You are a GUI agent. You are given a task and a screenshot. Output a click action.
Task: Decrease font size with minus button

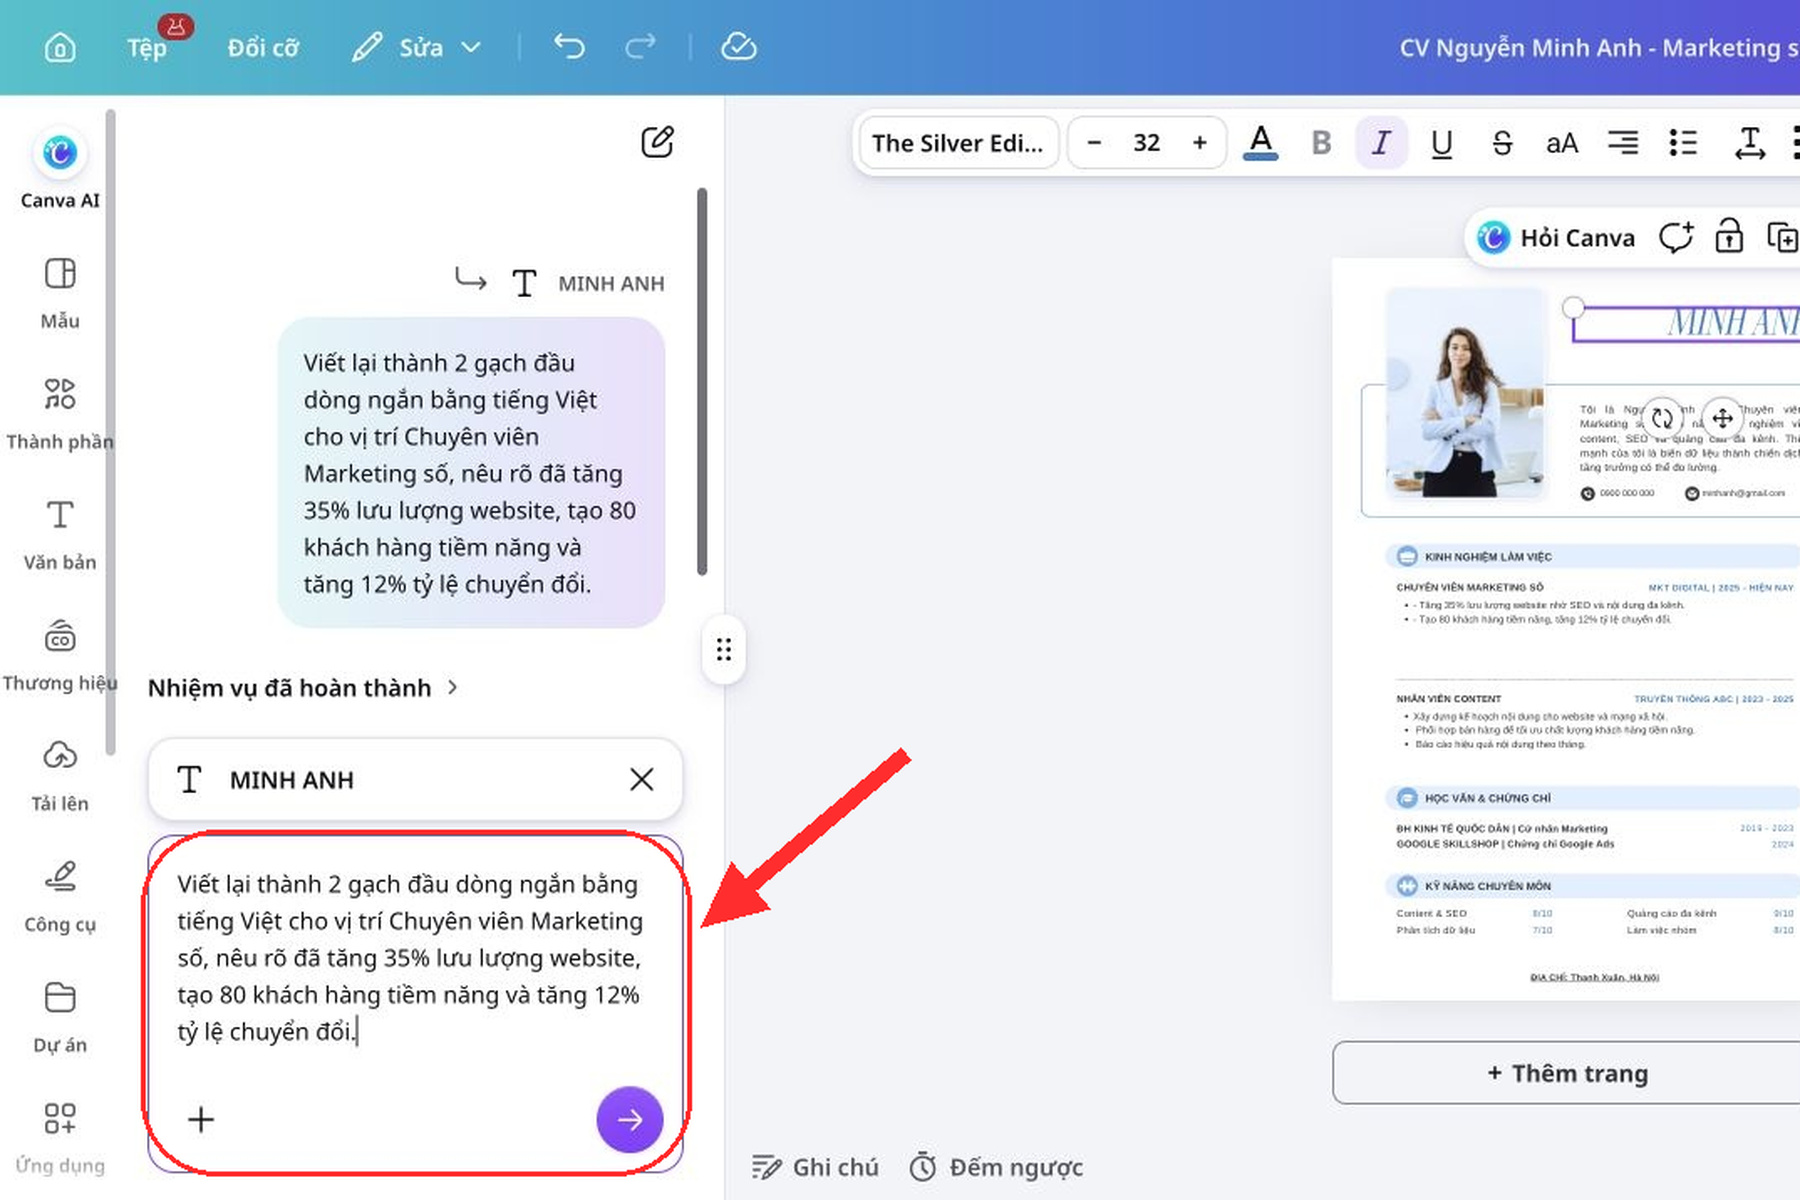1094,143
